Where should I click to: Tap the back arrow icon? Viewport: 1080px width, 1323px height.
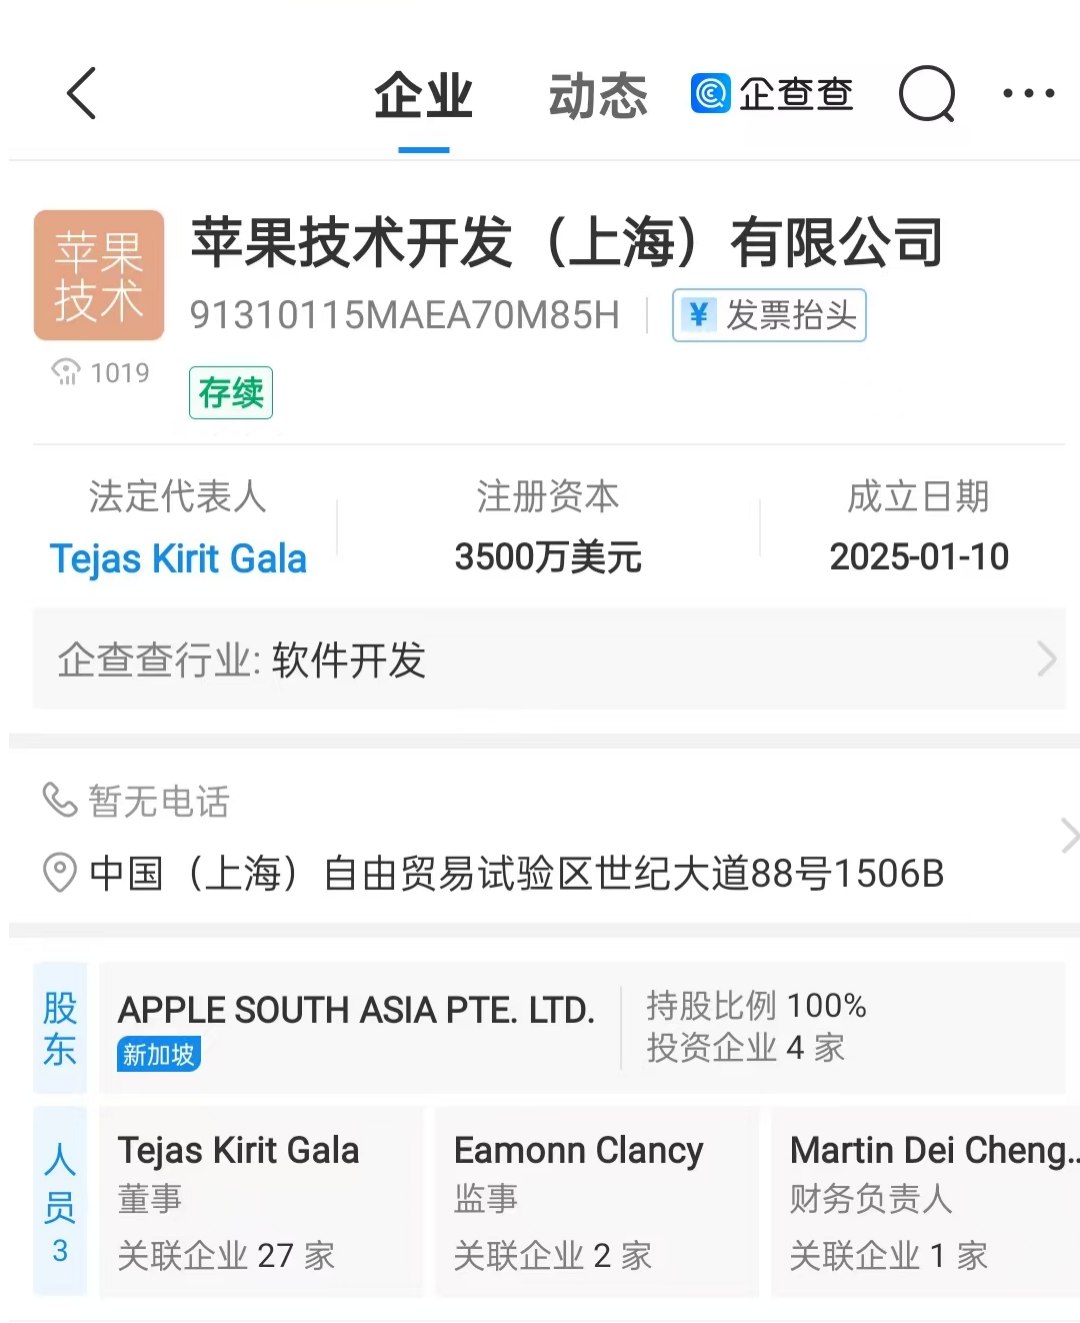click(82, 94)
